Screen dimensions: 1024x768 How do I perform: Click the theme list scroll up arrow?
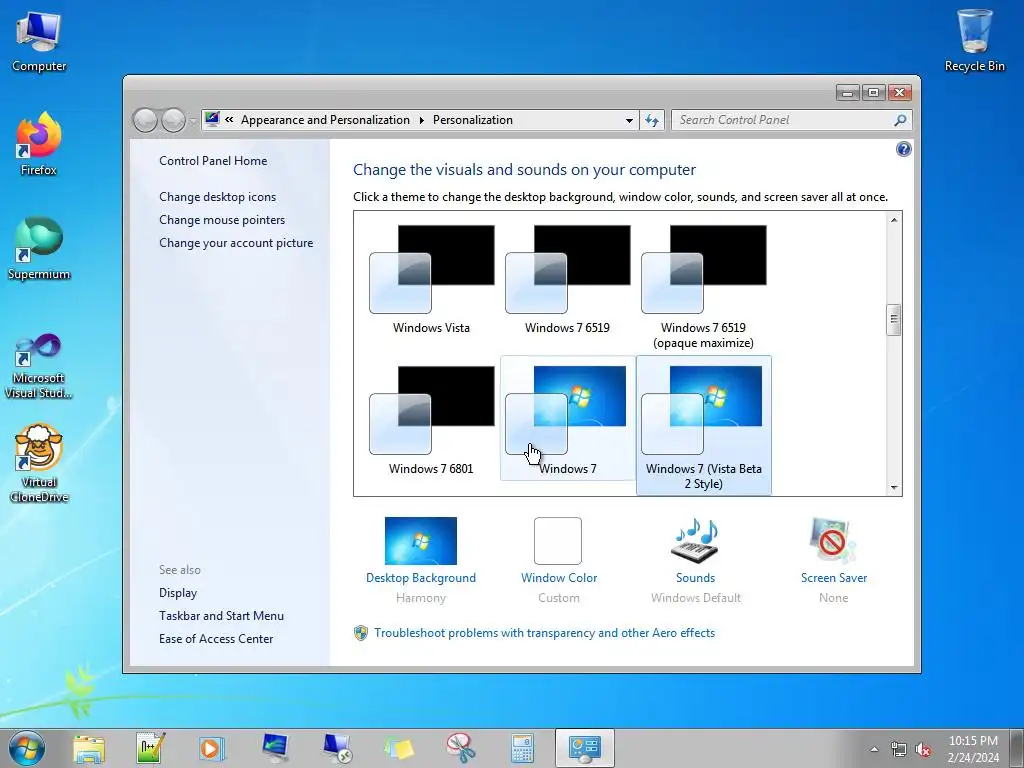894,220
